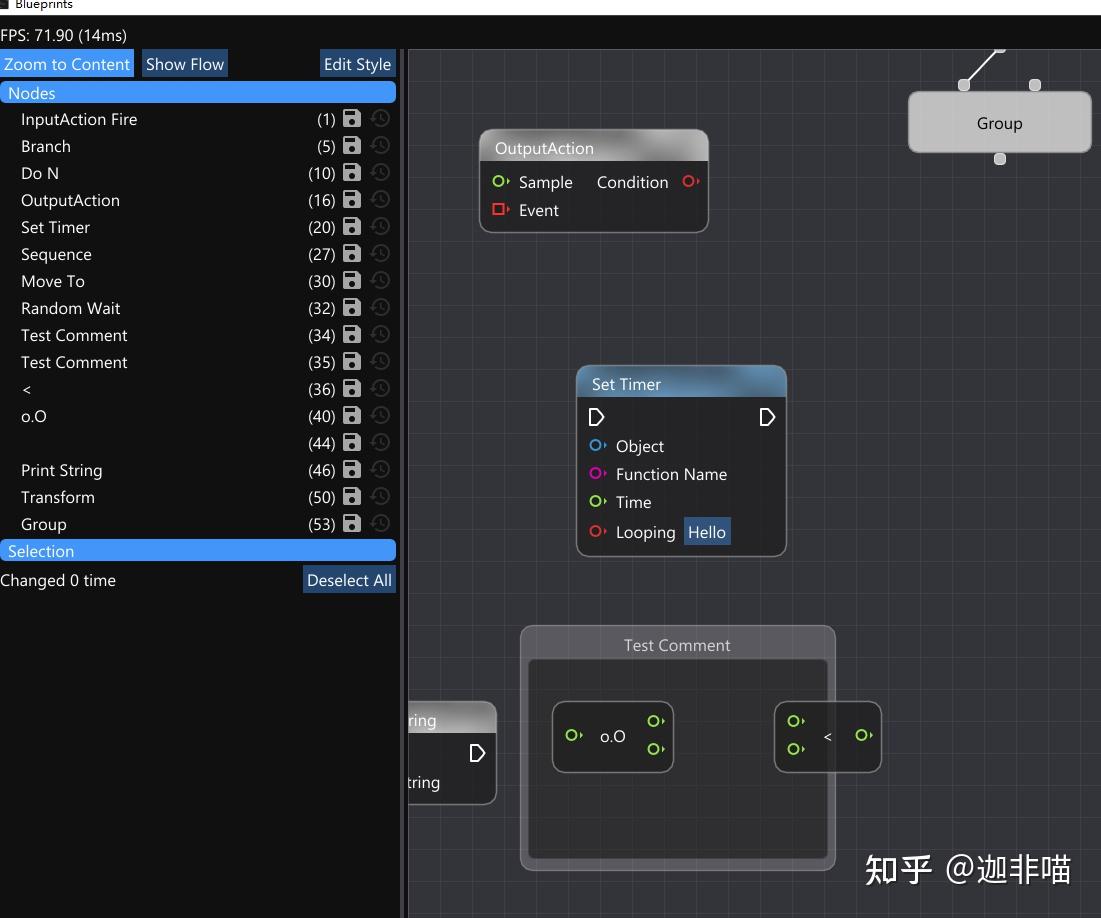
Task: Save the Set Timer node
Action: tap(351, 226)
